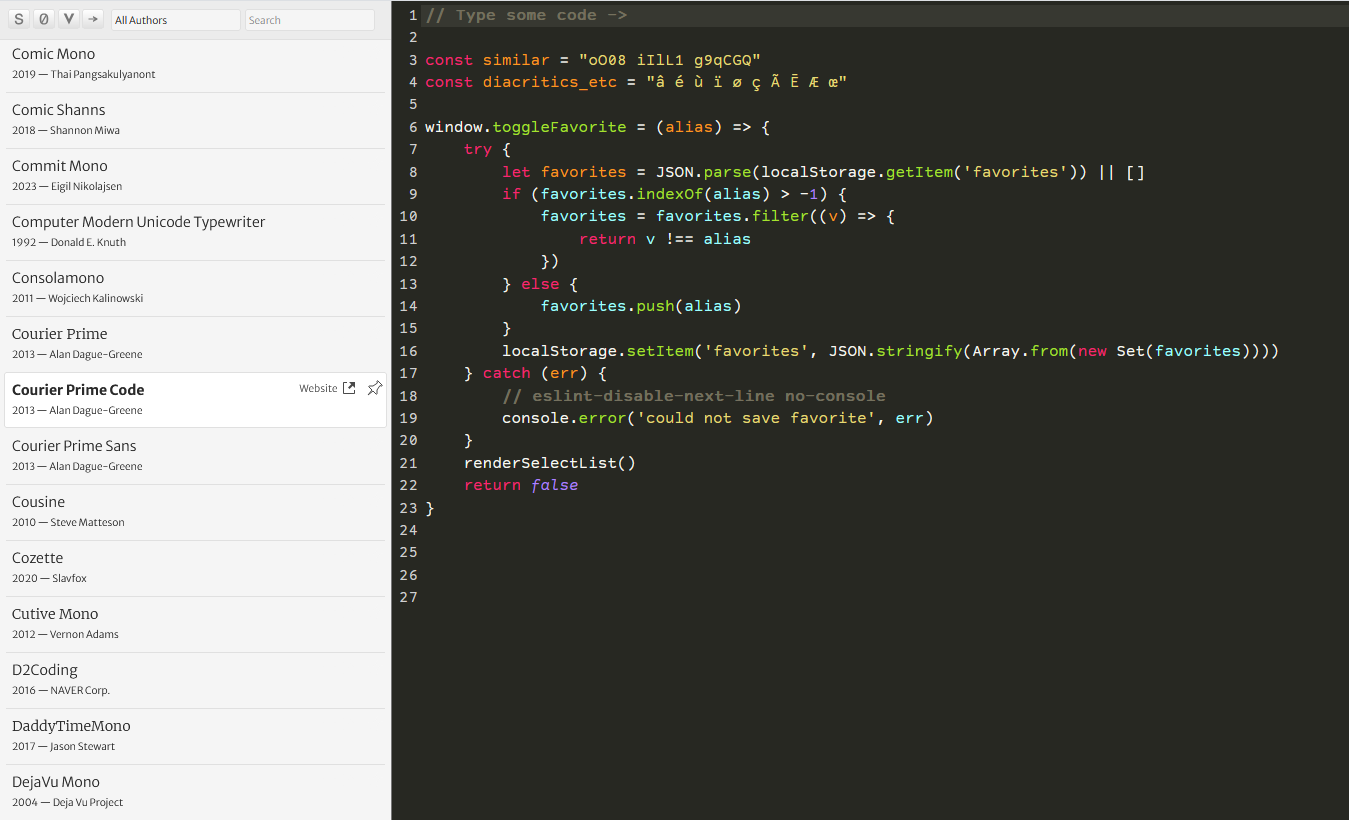
Task: Choose the Commit Mono font
Action: point(60,166)
